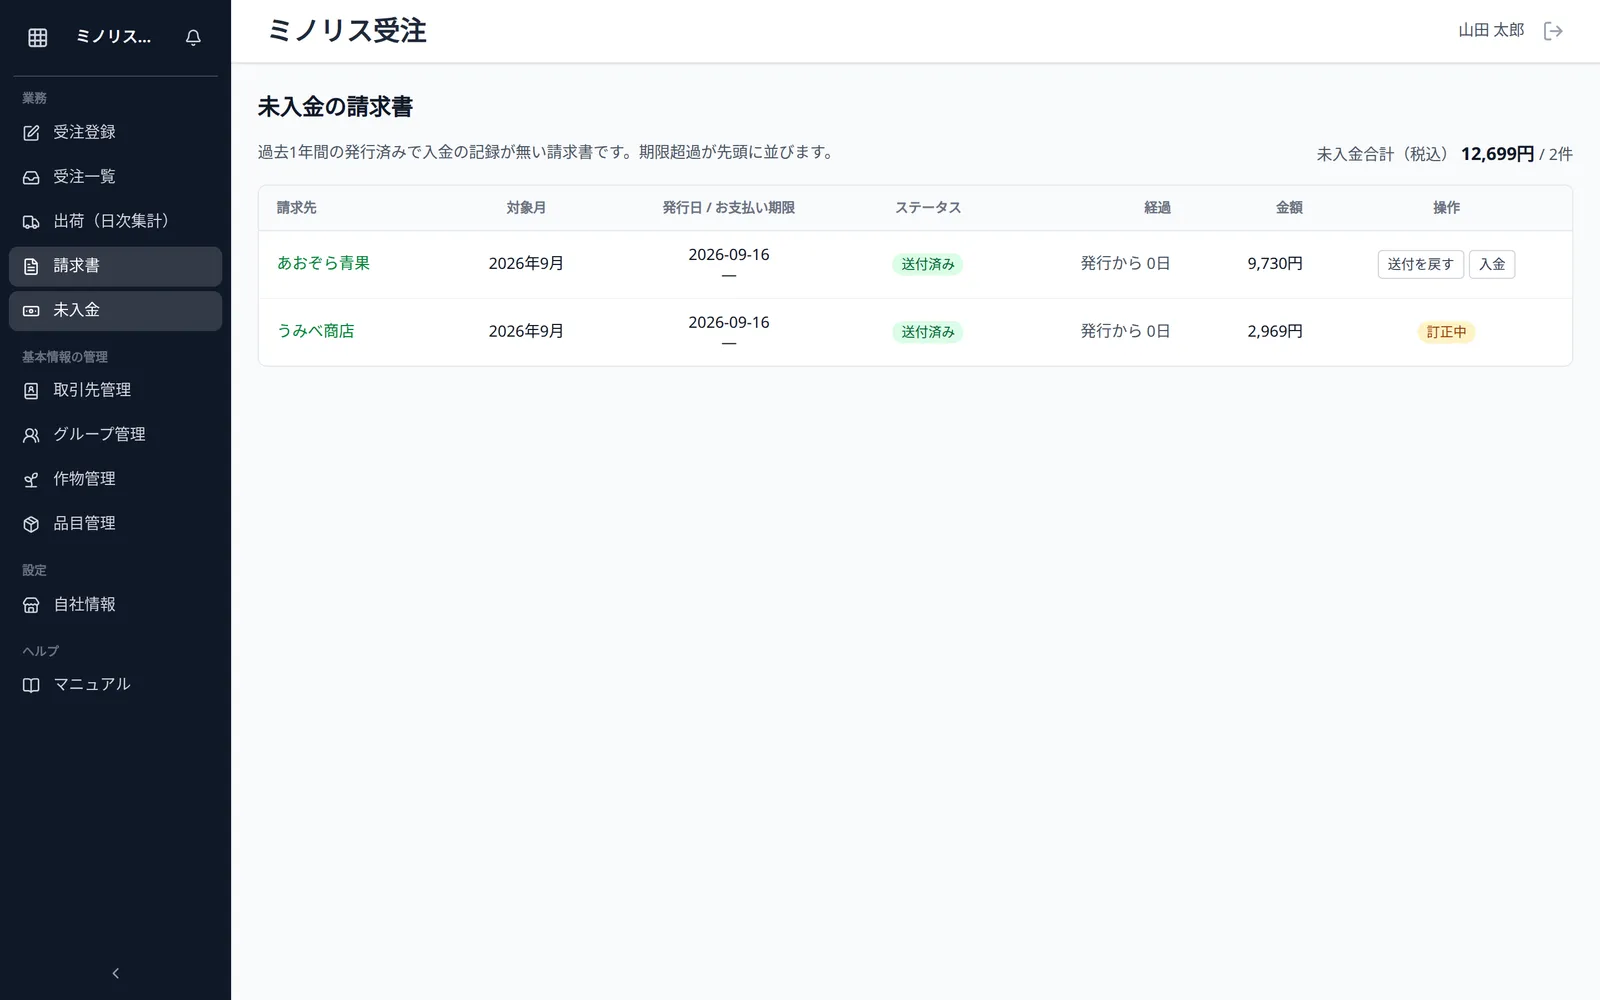Open 出荷（日次集計） page
Image resolution: width=1600 pixels, height=1000 pixels.
click(116, 221)
